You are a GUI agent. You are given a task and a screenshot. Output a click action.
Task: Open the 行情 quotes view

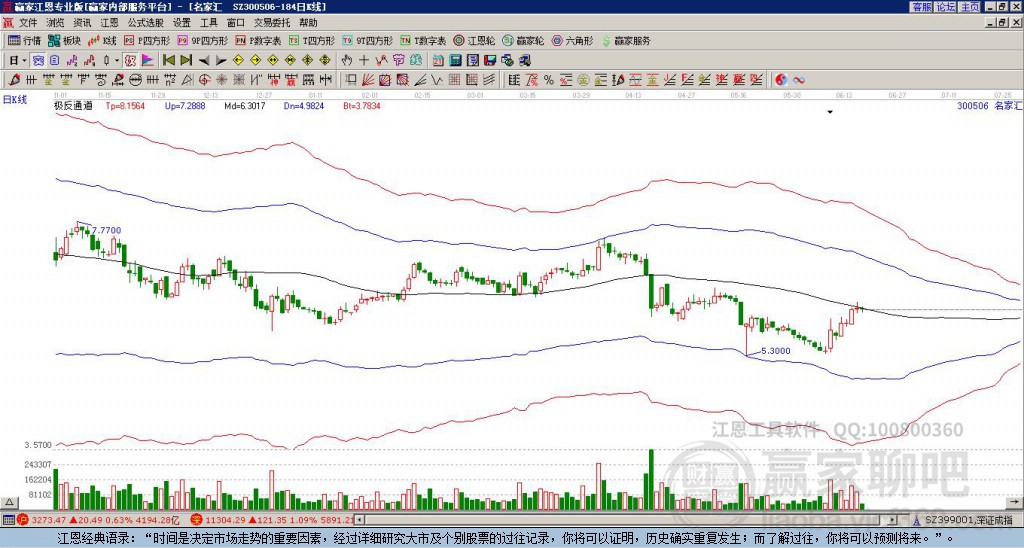(24, 40)
